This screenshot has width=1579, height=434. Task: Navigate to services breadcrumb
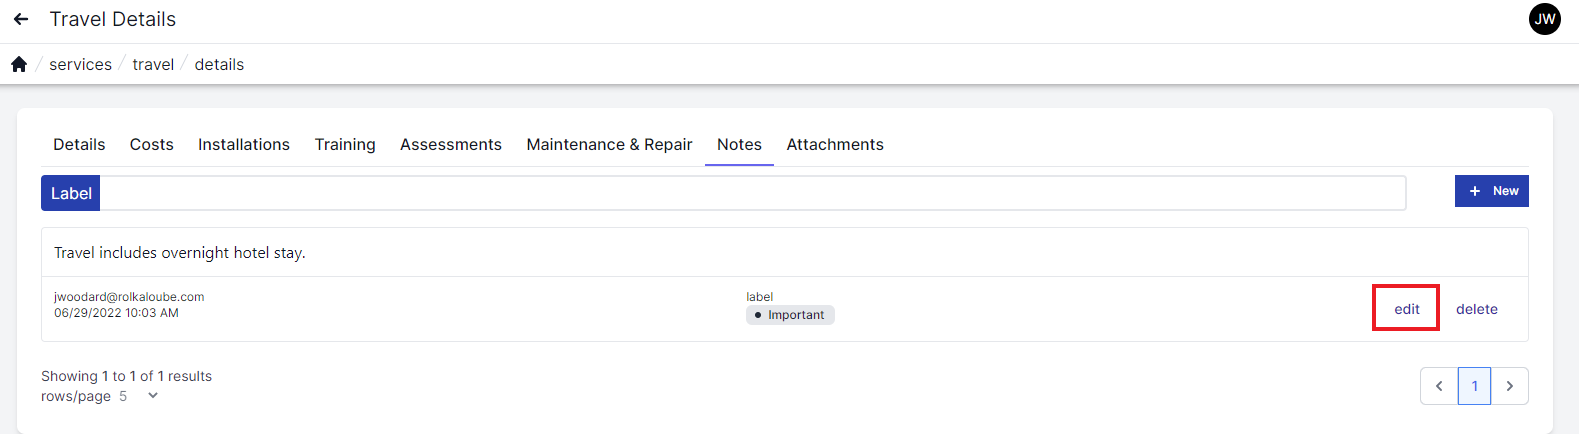point(81,64)
